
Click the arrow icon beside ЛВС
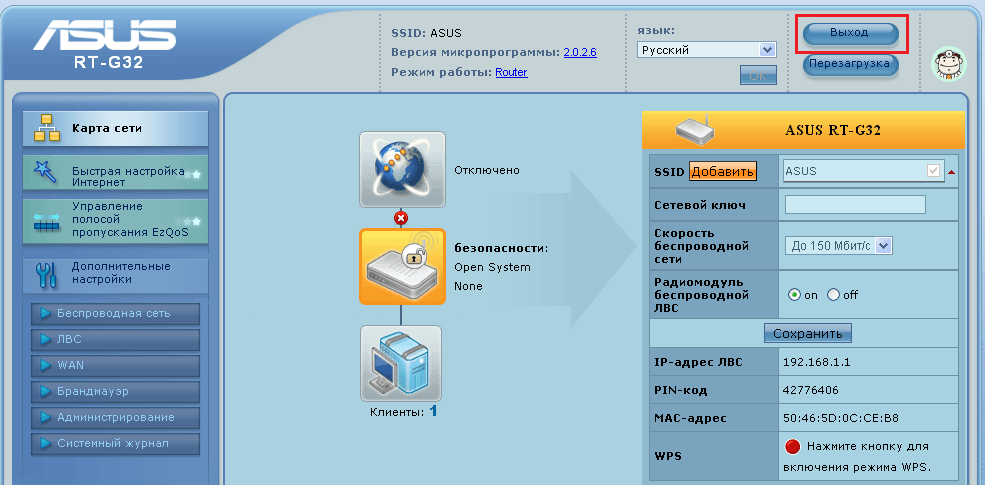click(45, 339)
